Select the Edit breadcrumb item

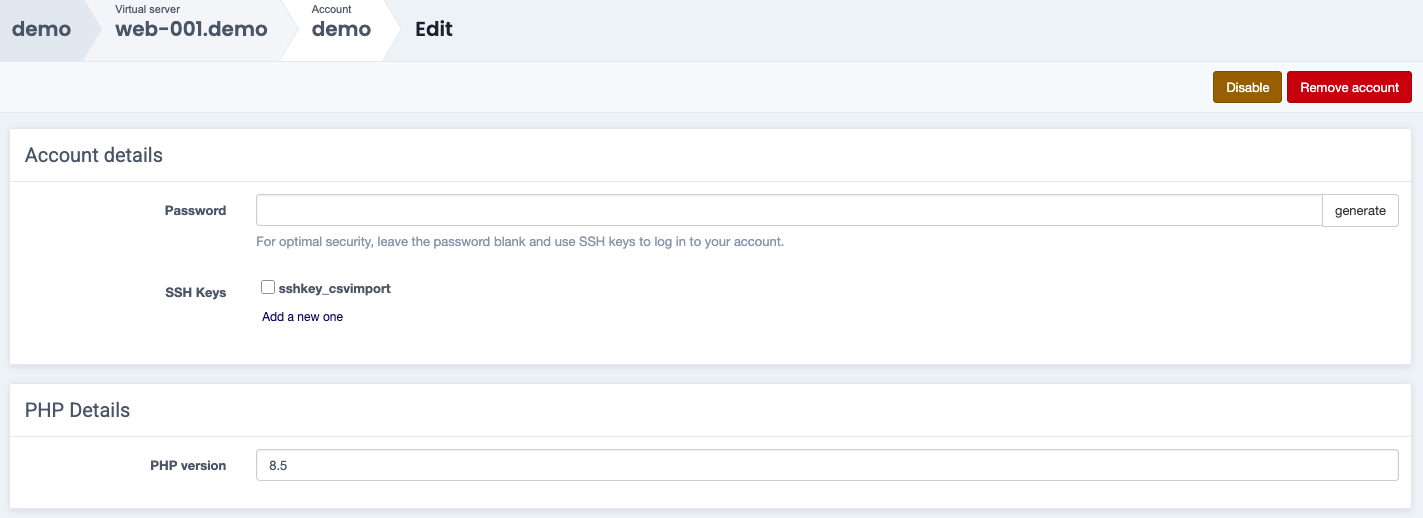[x=434, y=29]
